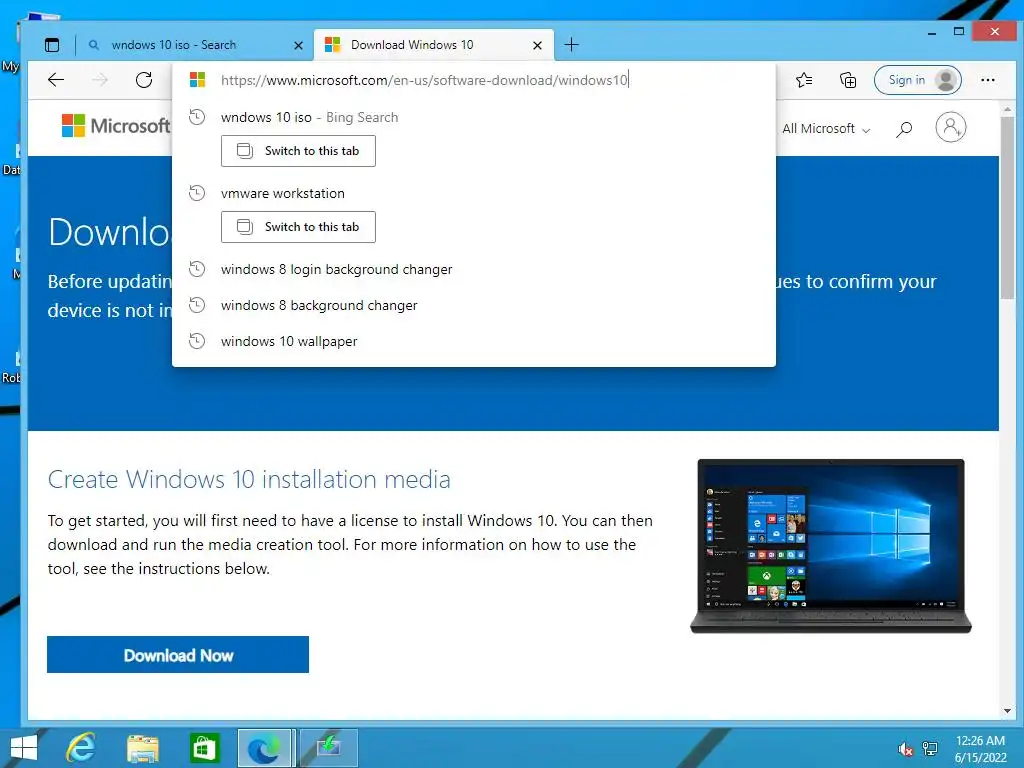1024x768 pixels.
Task: Click Switch to this tab under vmware workstation
Action: point(298,227)
